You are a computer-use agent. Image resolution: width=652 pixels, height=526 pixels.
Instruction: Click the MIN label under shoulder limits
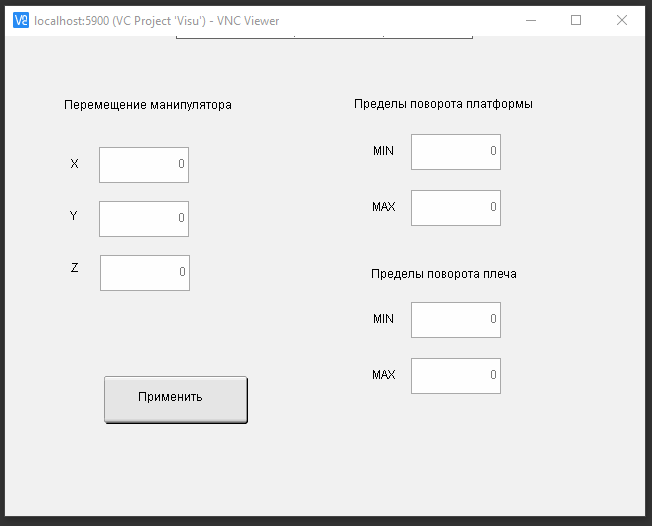click(383, 319)
